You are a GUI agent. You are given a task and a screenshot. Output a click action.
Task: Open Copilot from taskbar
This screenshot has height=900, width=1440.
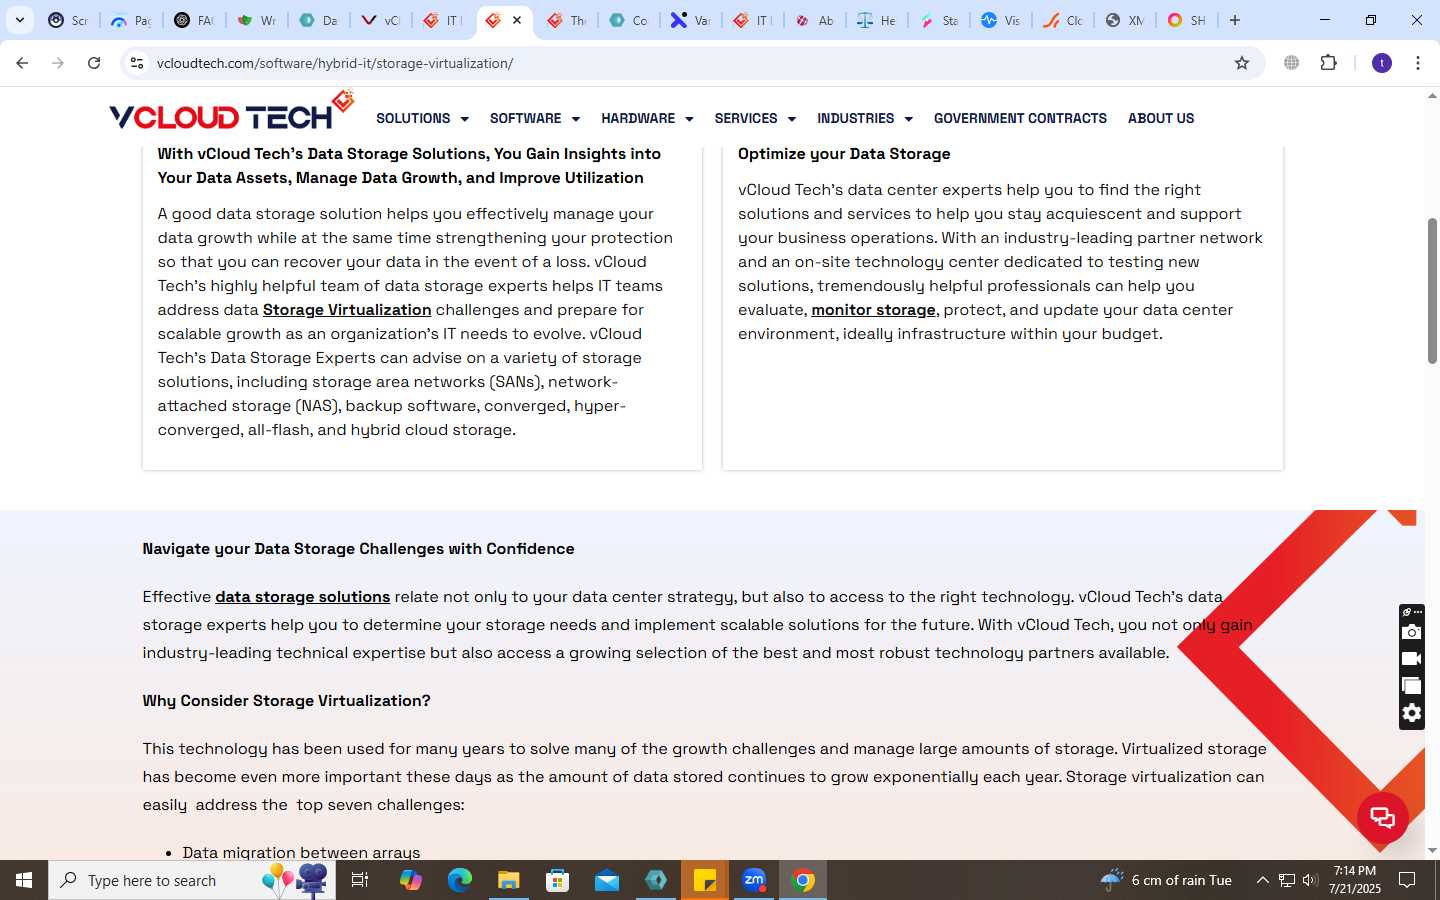coord(411,880)
